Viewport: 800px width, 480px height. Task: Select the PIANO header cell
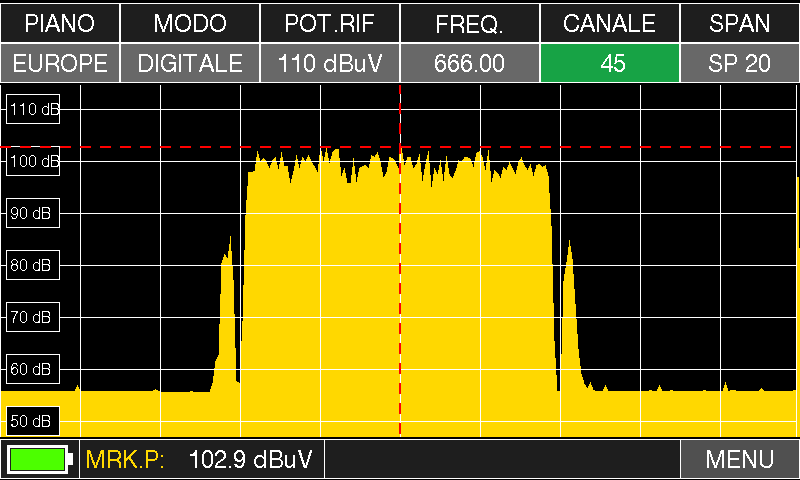60,23
